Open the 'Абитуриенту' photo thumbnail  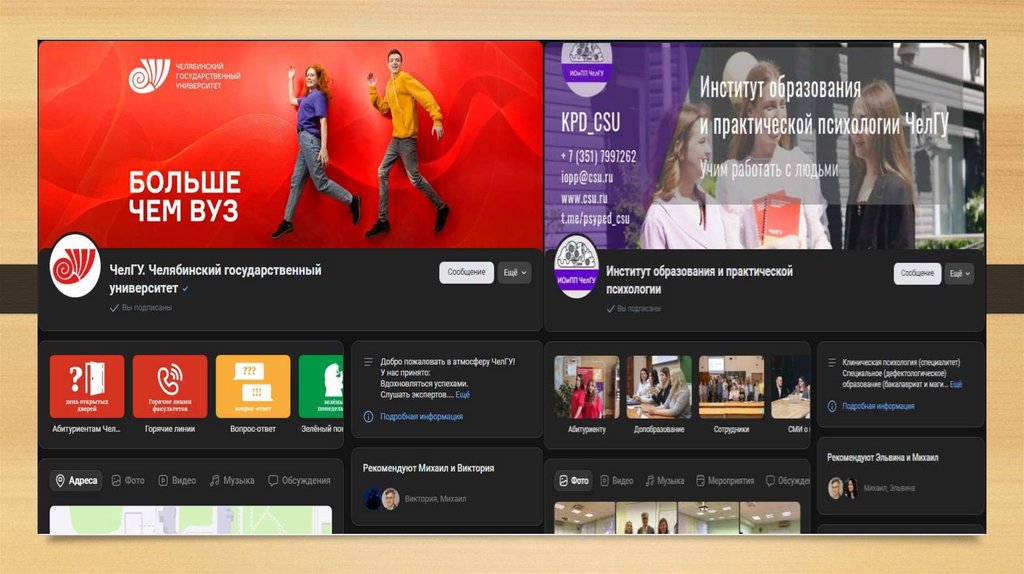pyautogui.click(x=586, y=387)
